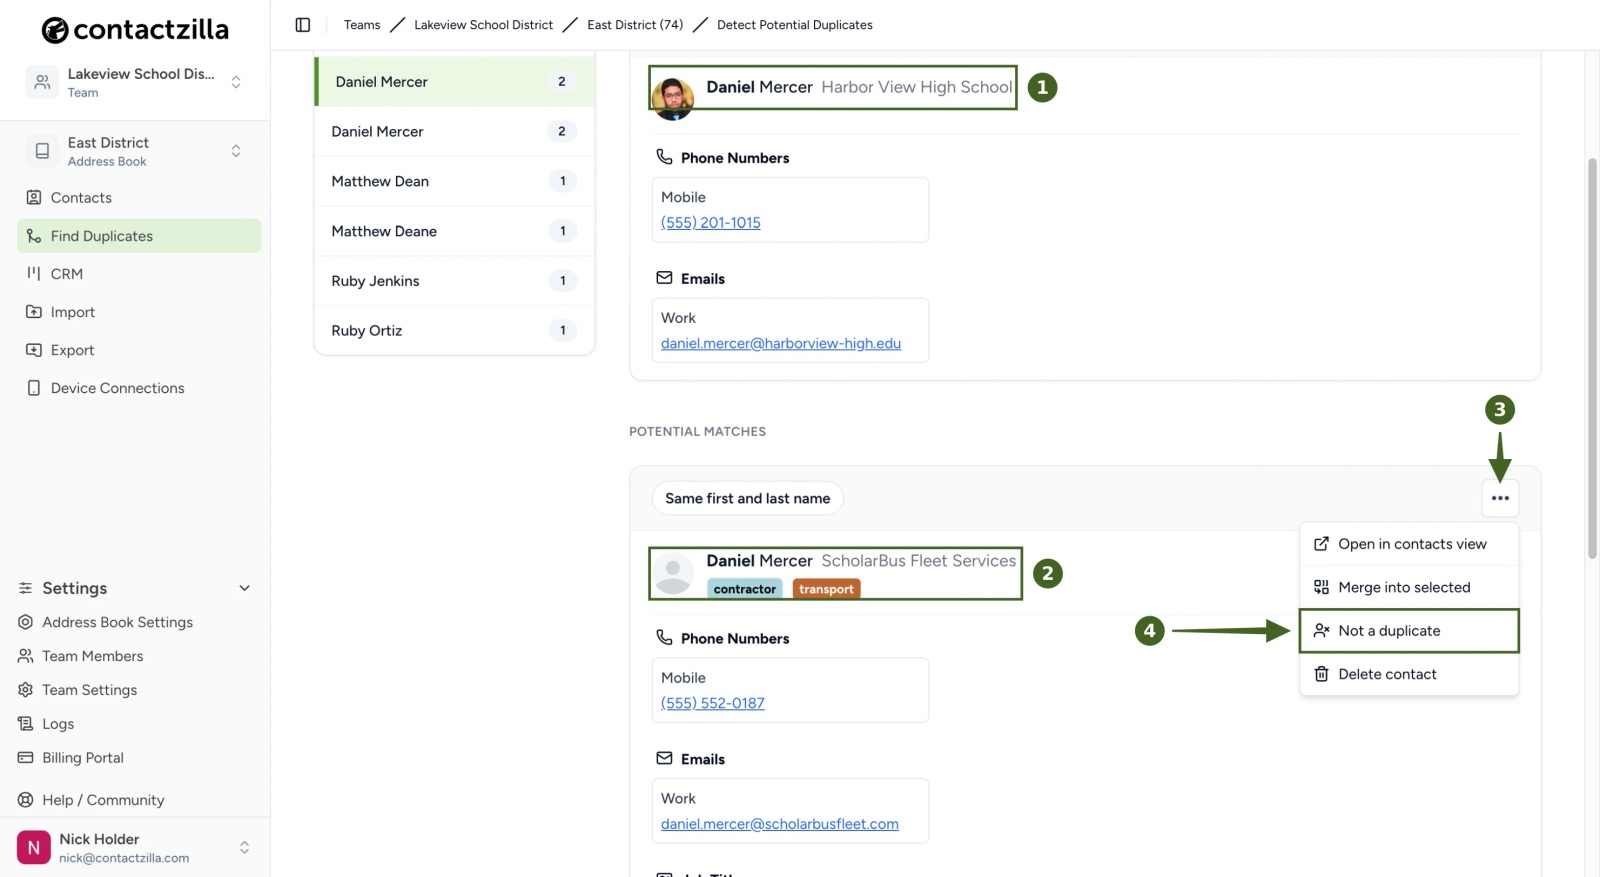
Task: Email daniel.mercer@scholarbusfleet.com
Action: [780, 824]
